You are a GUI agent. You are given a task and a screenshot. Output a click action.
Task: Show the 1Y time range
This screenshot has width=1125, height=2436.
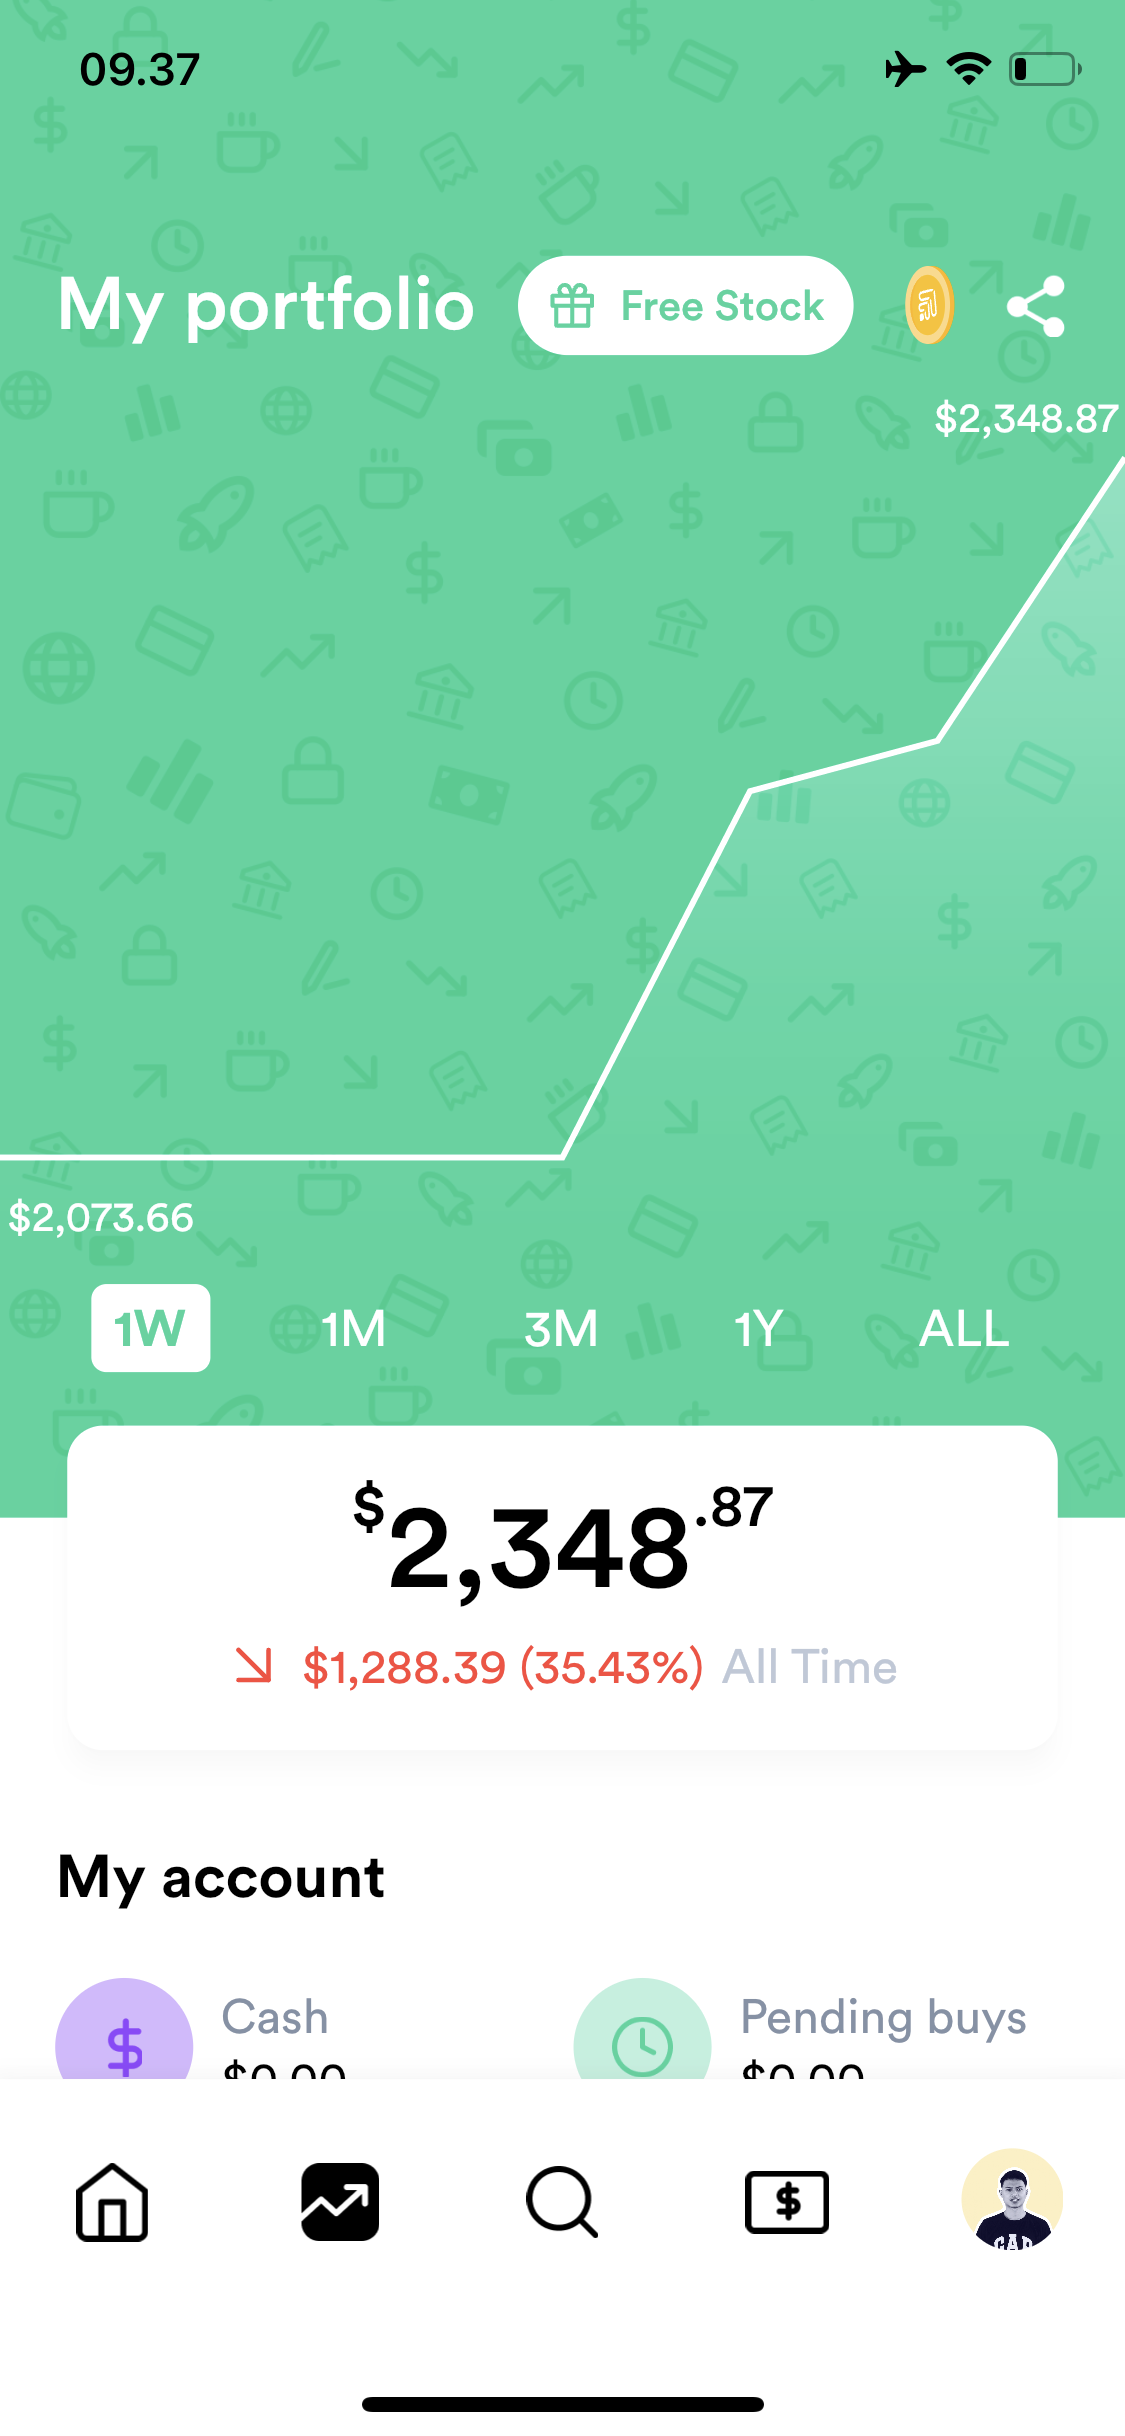click(758, 1329)
